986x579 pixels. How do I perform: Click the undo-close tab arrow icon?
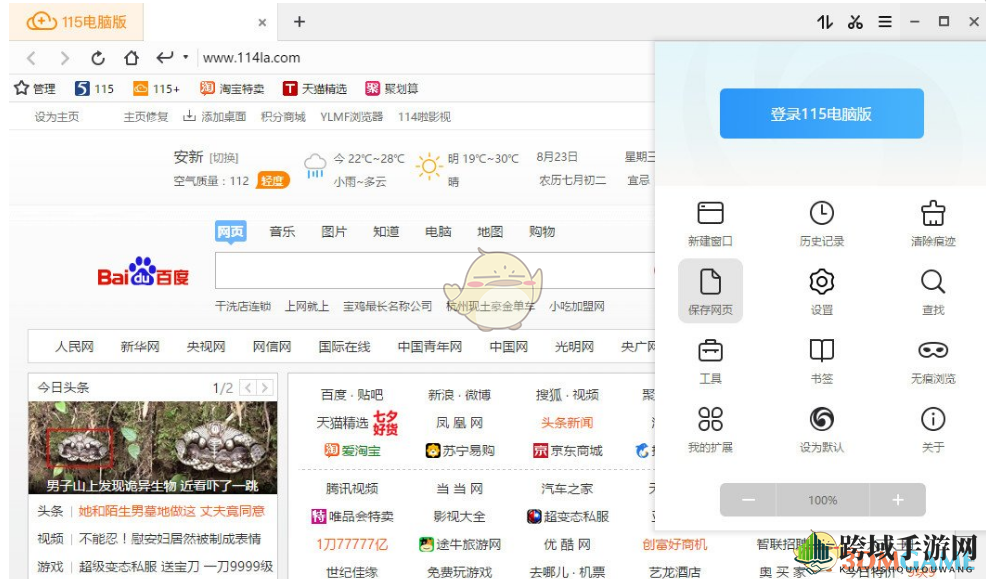165,58
